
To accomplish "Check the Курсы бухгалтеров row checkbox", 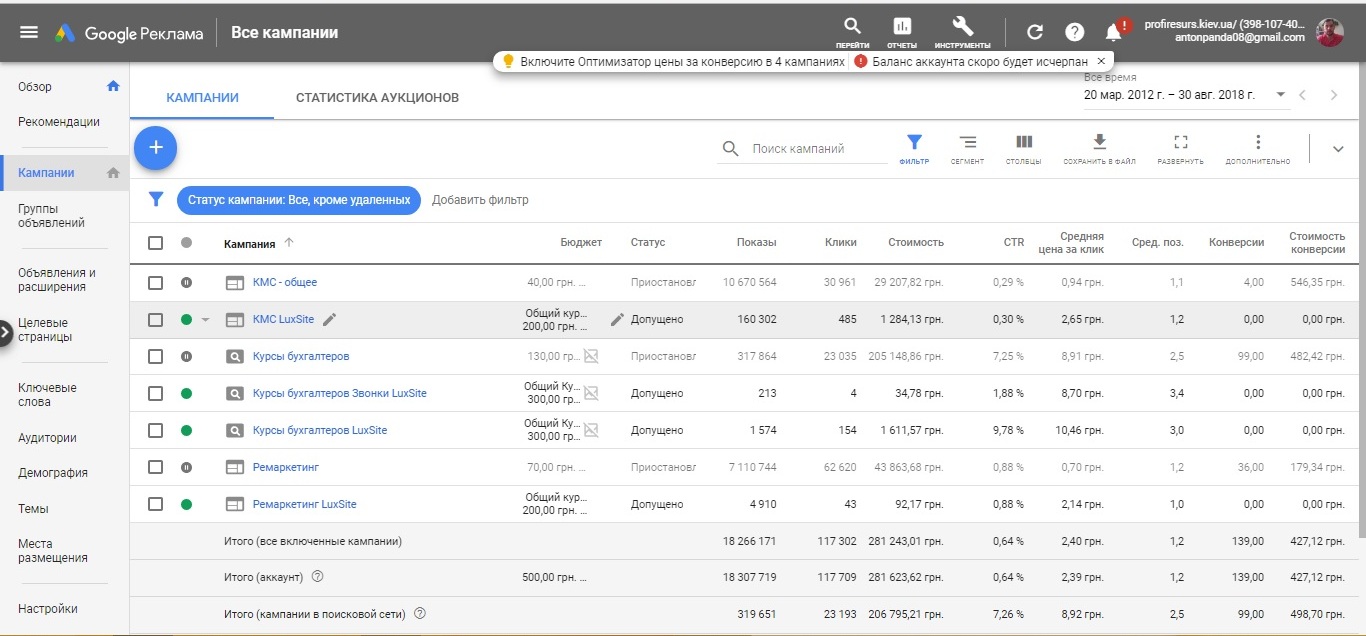I will click(155, 357).
